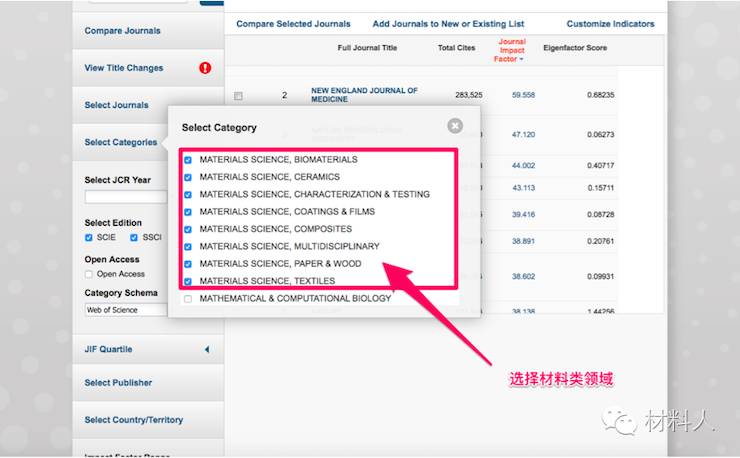Click the Full Journal Title column header
The height and width of the screenshot is (458, 740).
(x=367, y=48)
